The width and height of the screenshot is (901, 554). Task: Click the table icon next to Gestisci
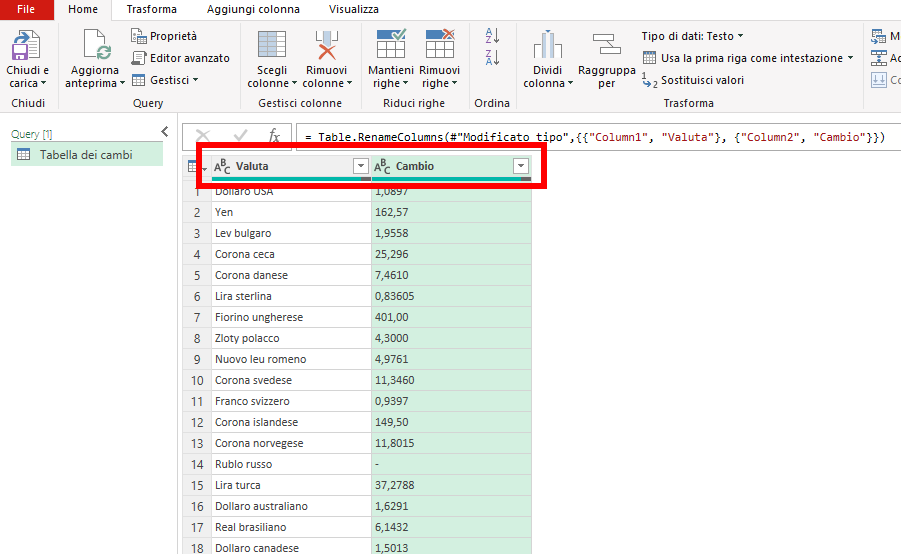coord(138,80)
